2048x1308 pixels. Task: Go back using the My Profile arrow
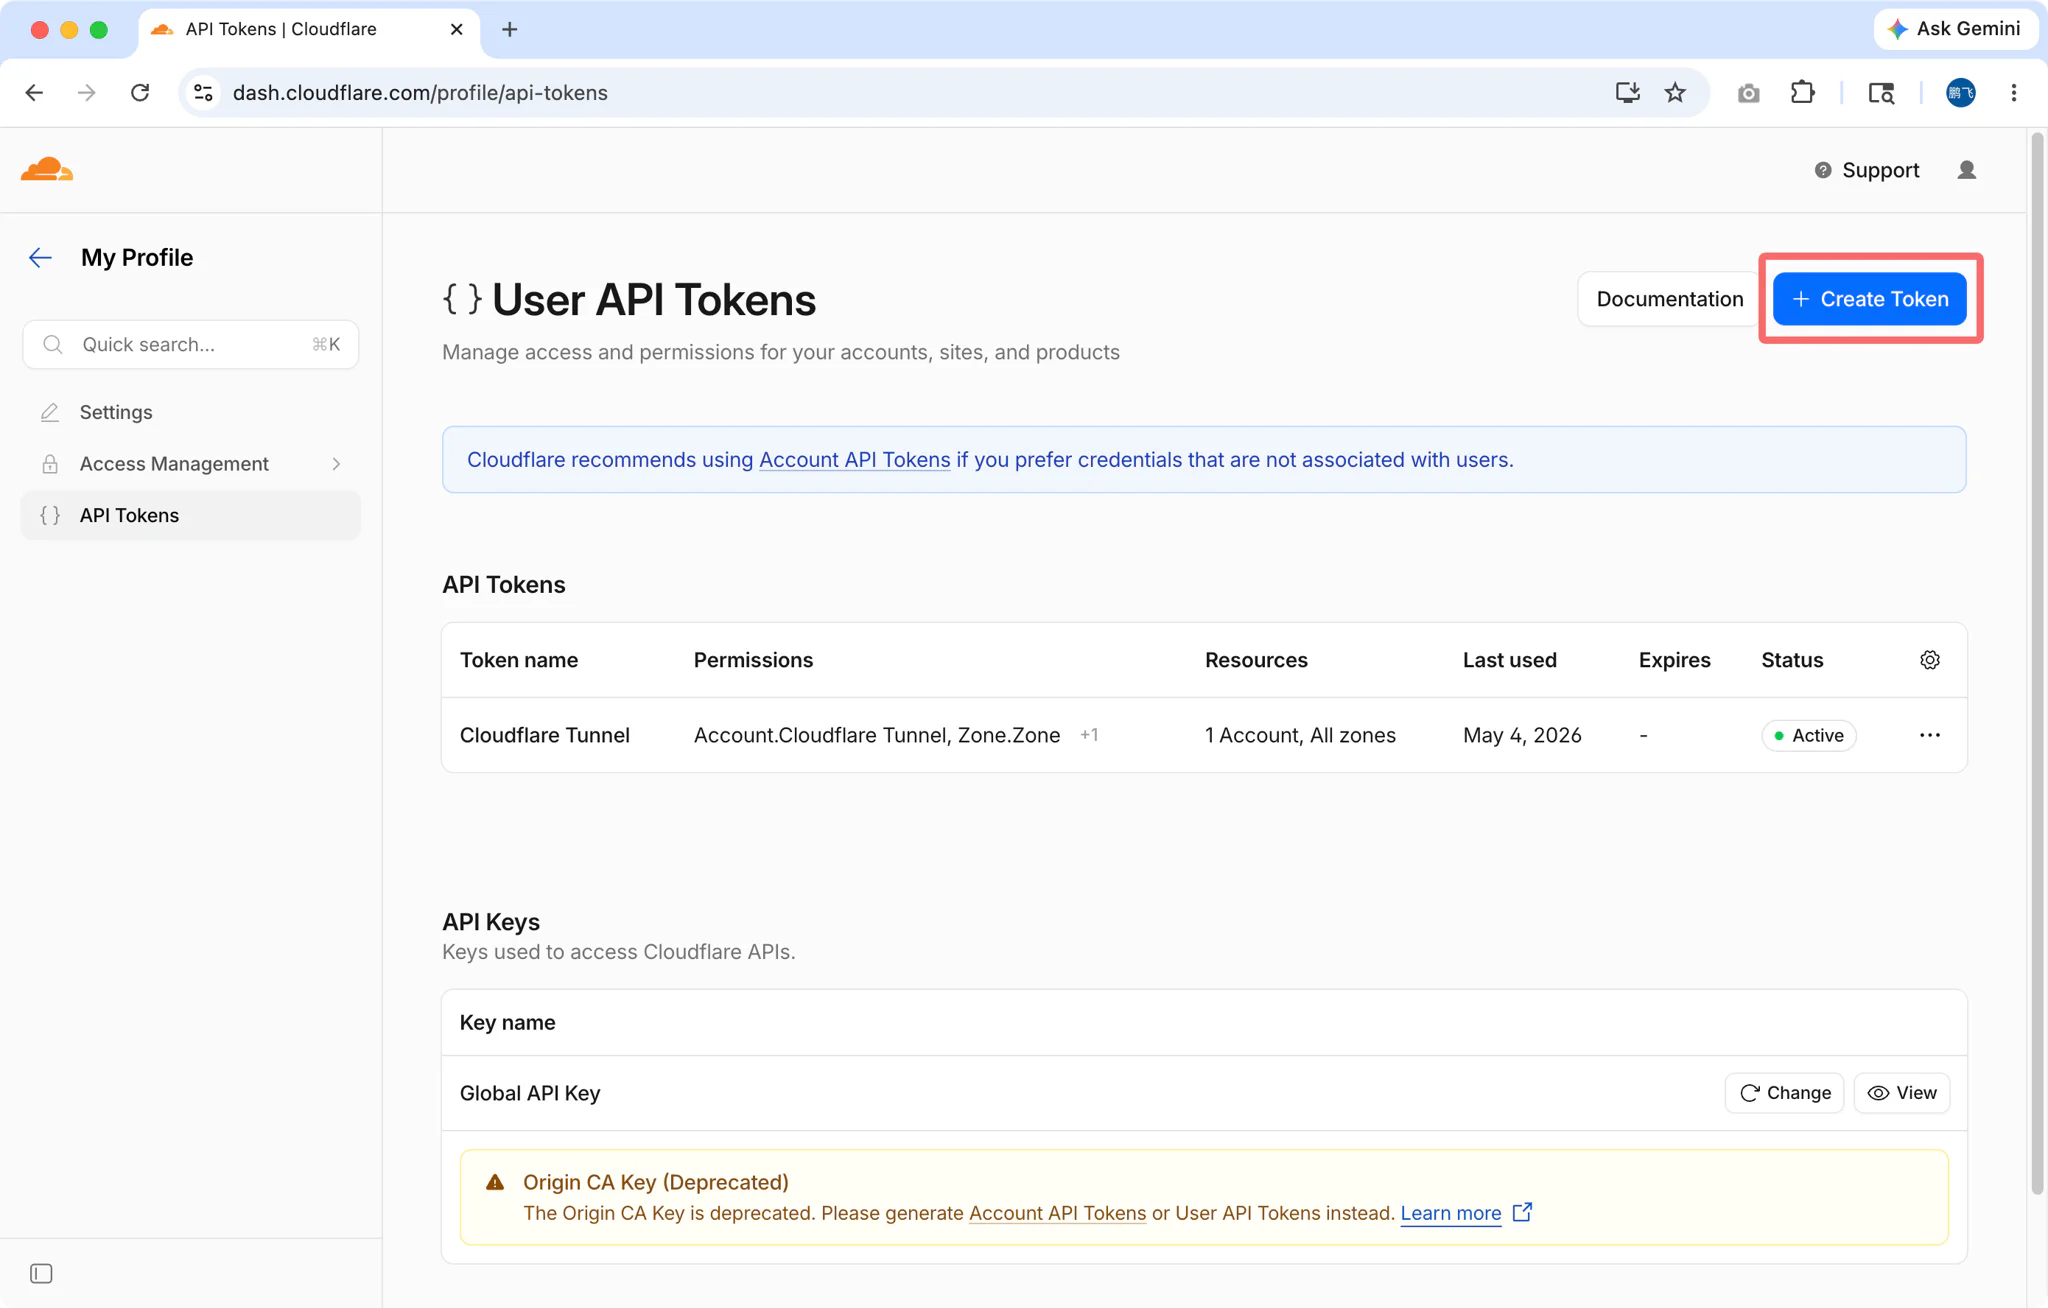tap(40, 258)
